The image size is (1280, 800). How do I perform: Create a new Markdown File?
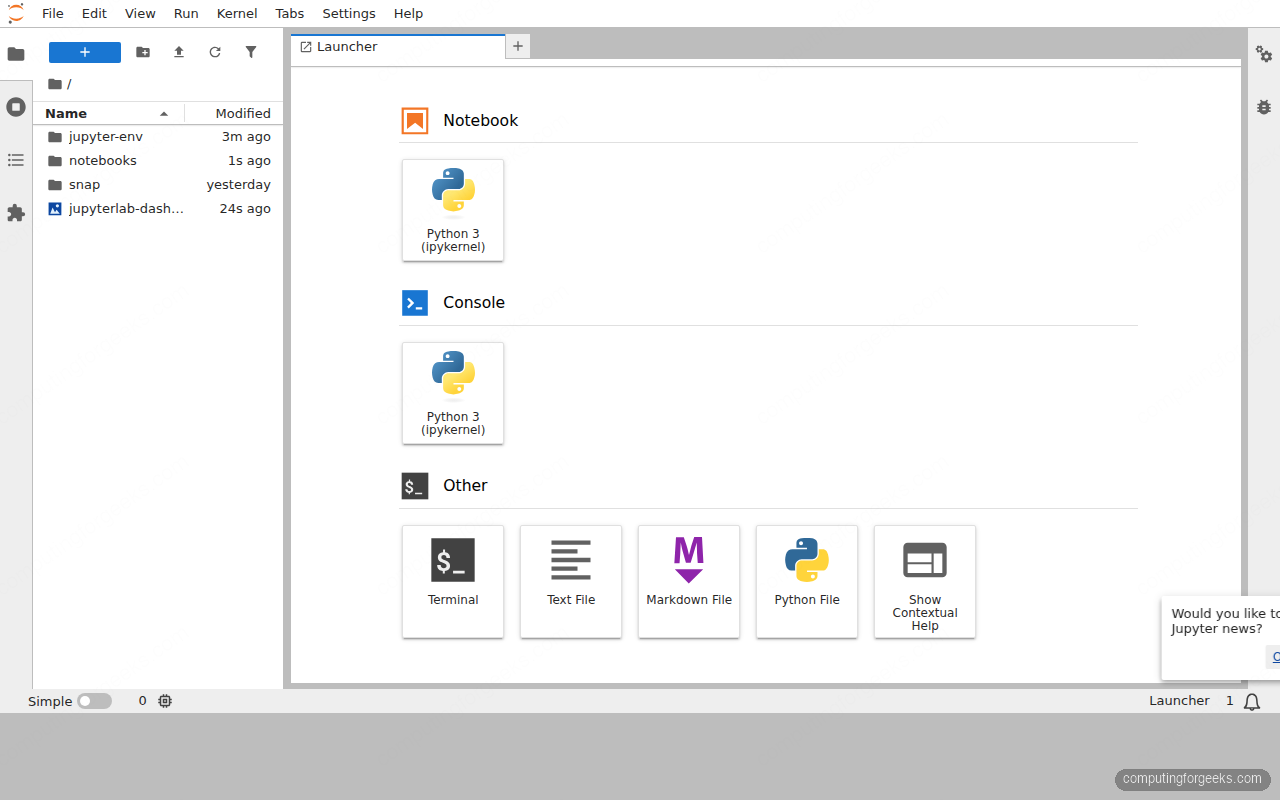[x=689, y=581]
